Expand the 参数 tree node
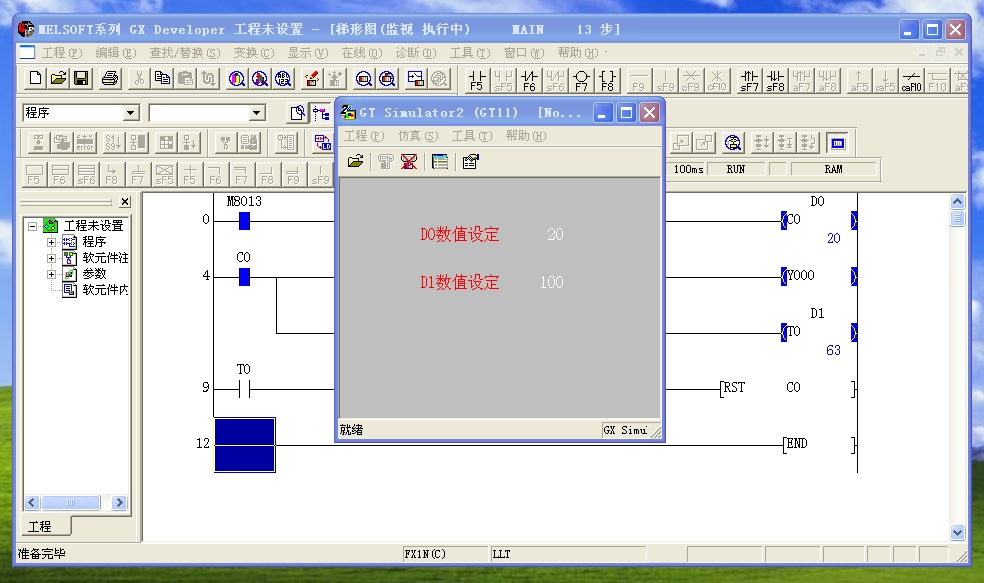 (51, 274)
